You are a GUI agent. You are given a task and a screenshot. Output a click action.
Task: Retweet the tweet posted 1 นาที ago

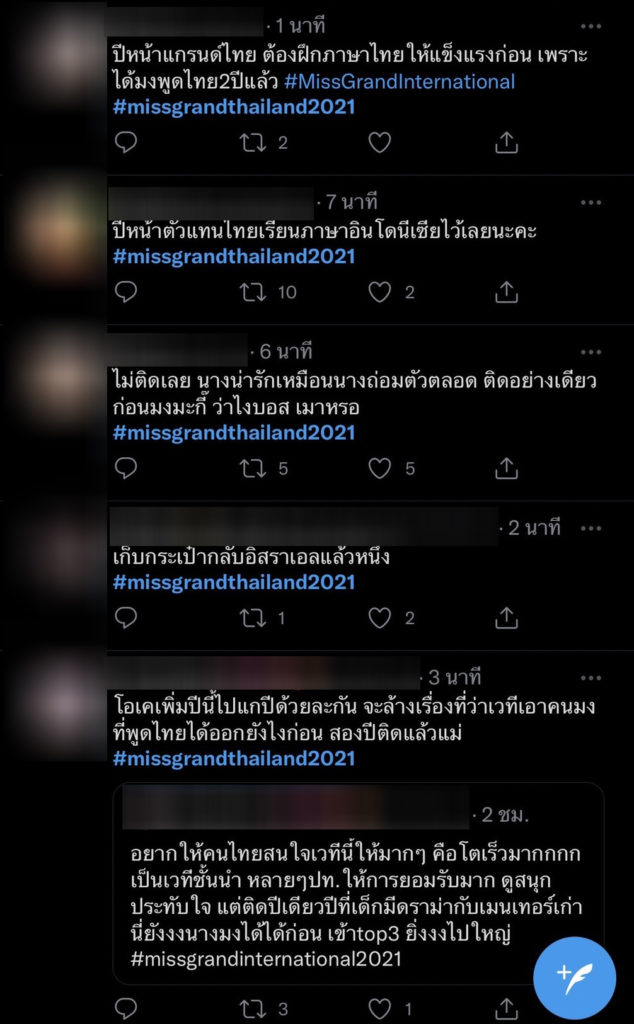point(253,142)
